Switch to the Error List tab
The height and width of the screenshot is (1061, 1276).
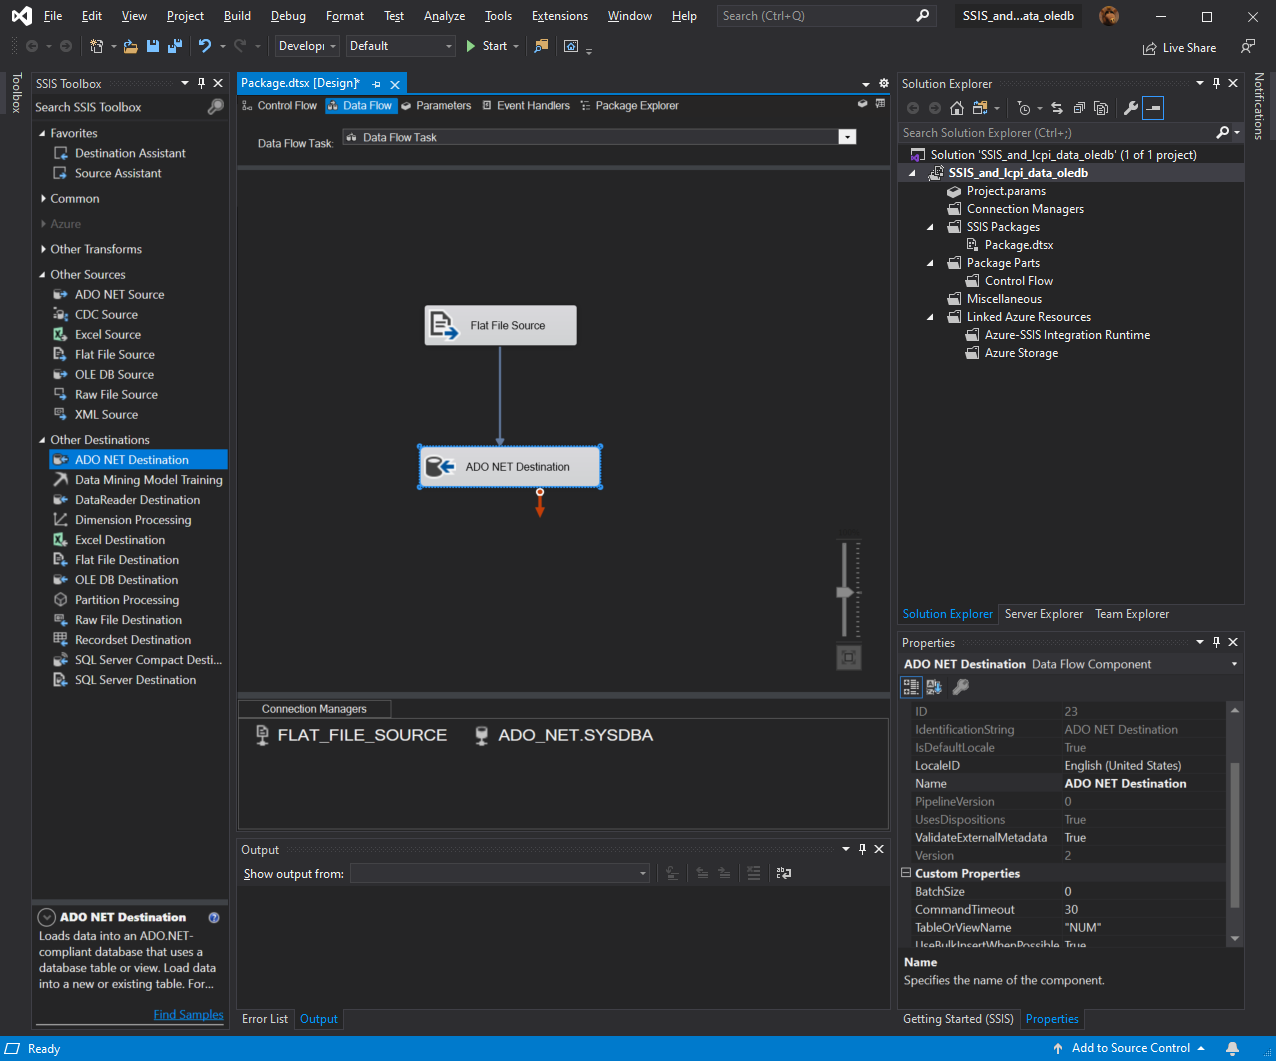(x=265, y=1019)
